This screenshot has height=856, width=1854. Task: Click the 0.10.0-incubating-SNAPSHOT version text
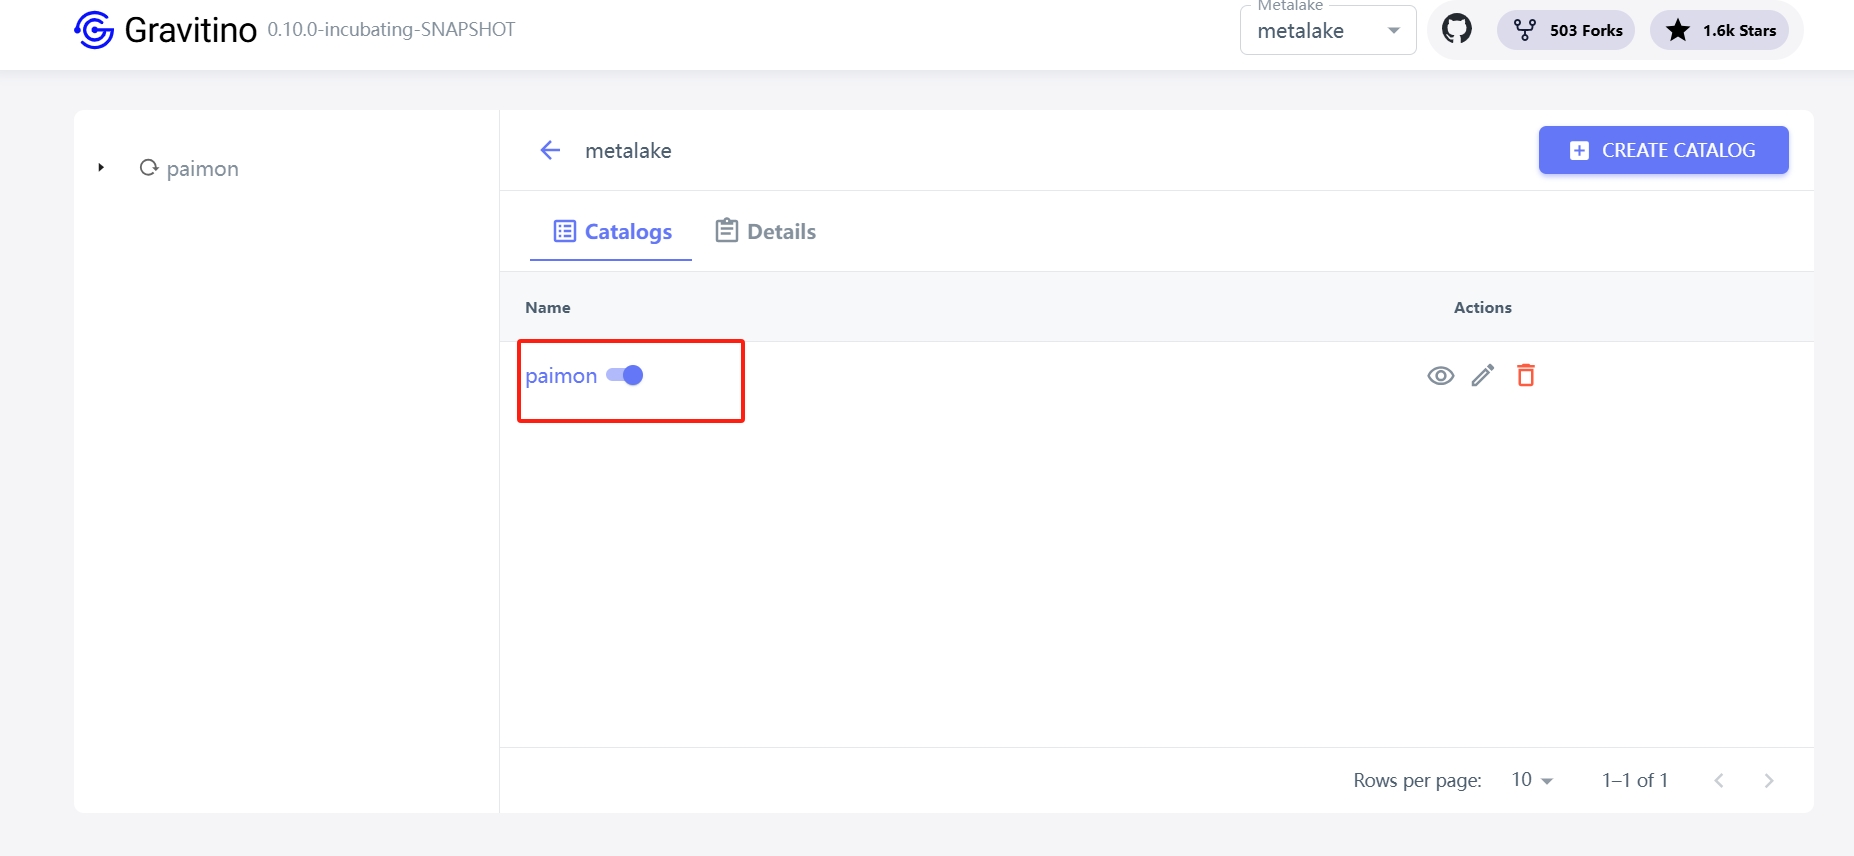pos(391,30)
